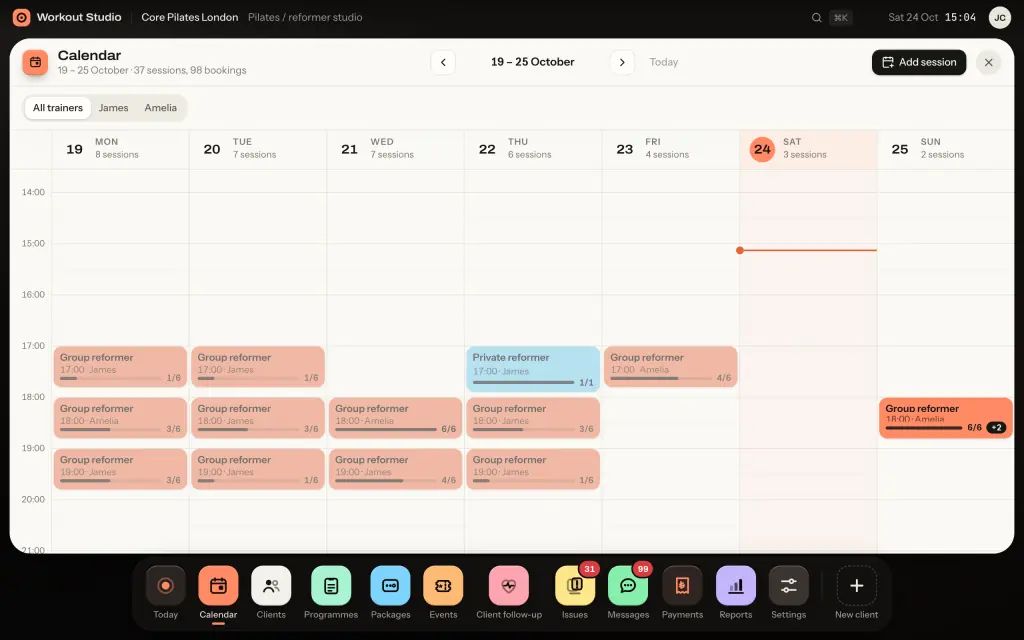Open Tuesday 18:00 Group reformer session
The image size is (1024, 640).
pos(258,418)
